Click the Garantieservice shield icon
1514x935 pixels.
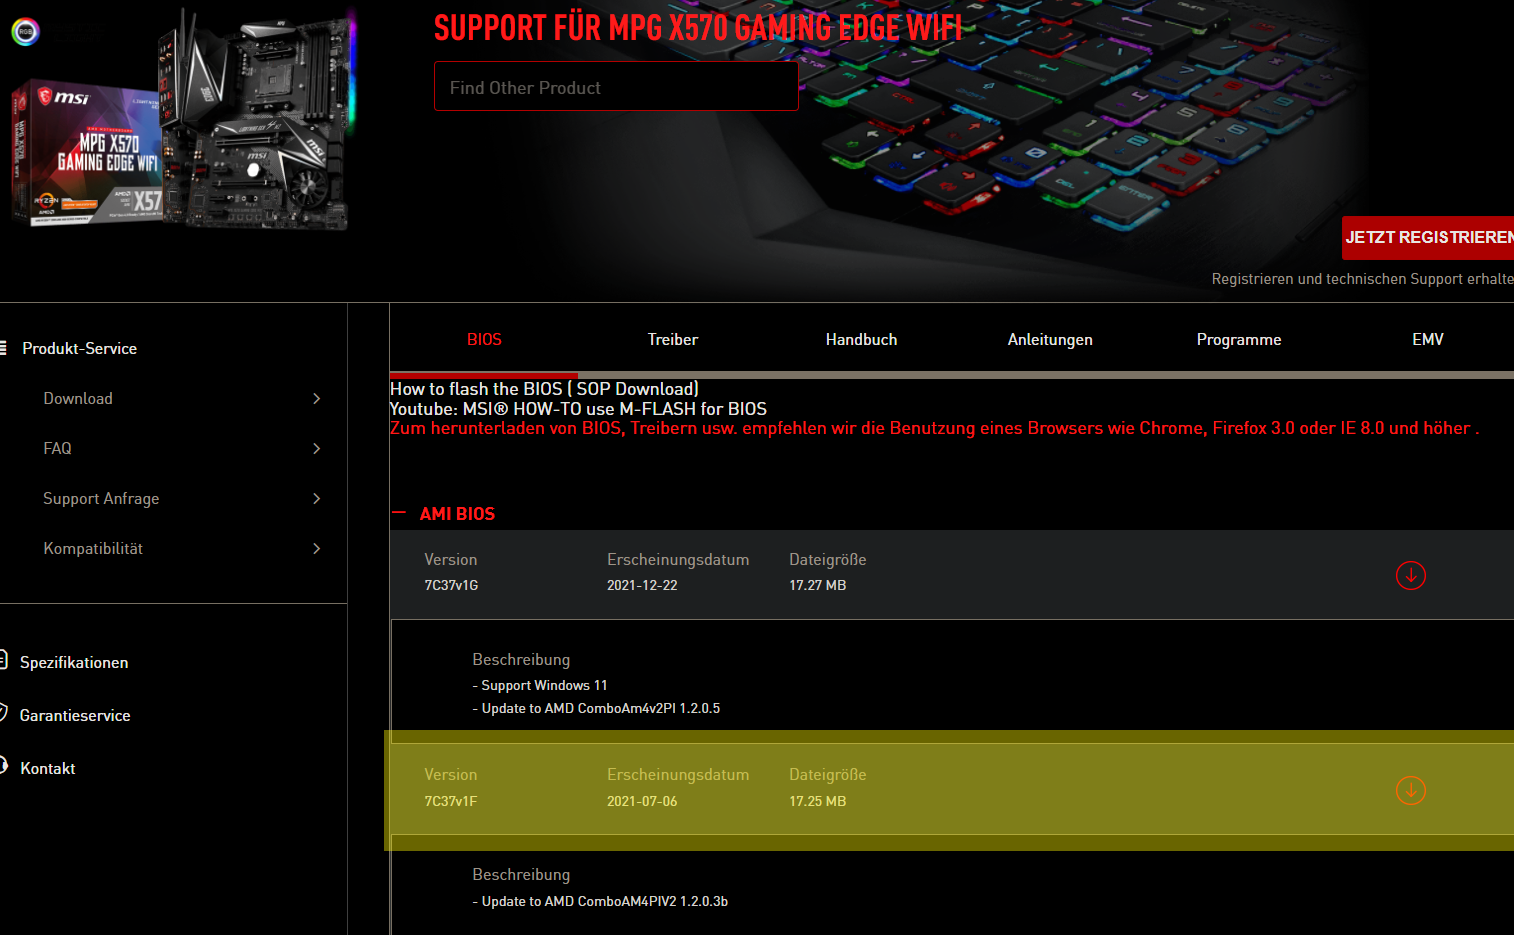pos(3,713)
